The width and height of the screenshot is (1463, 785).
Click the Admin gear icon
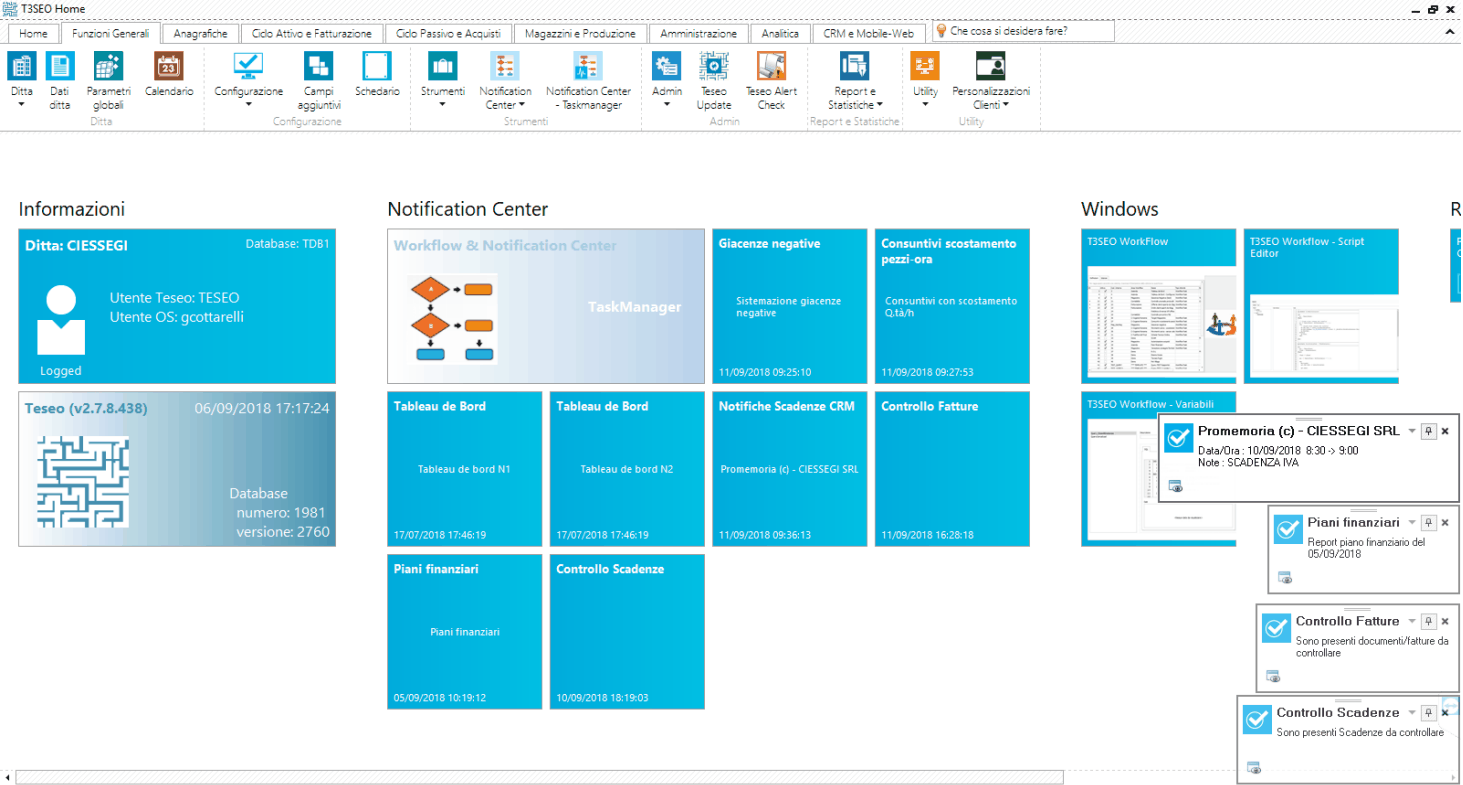pos(667,67)
